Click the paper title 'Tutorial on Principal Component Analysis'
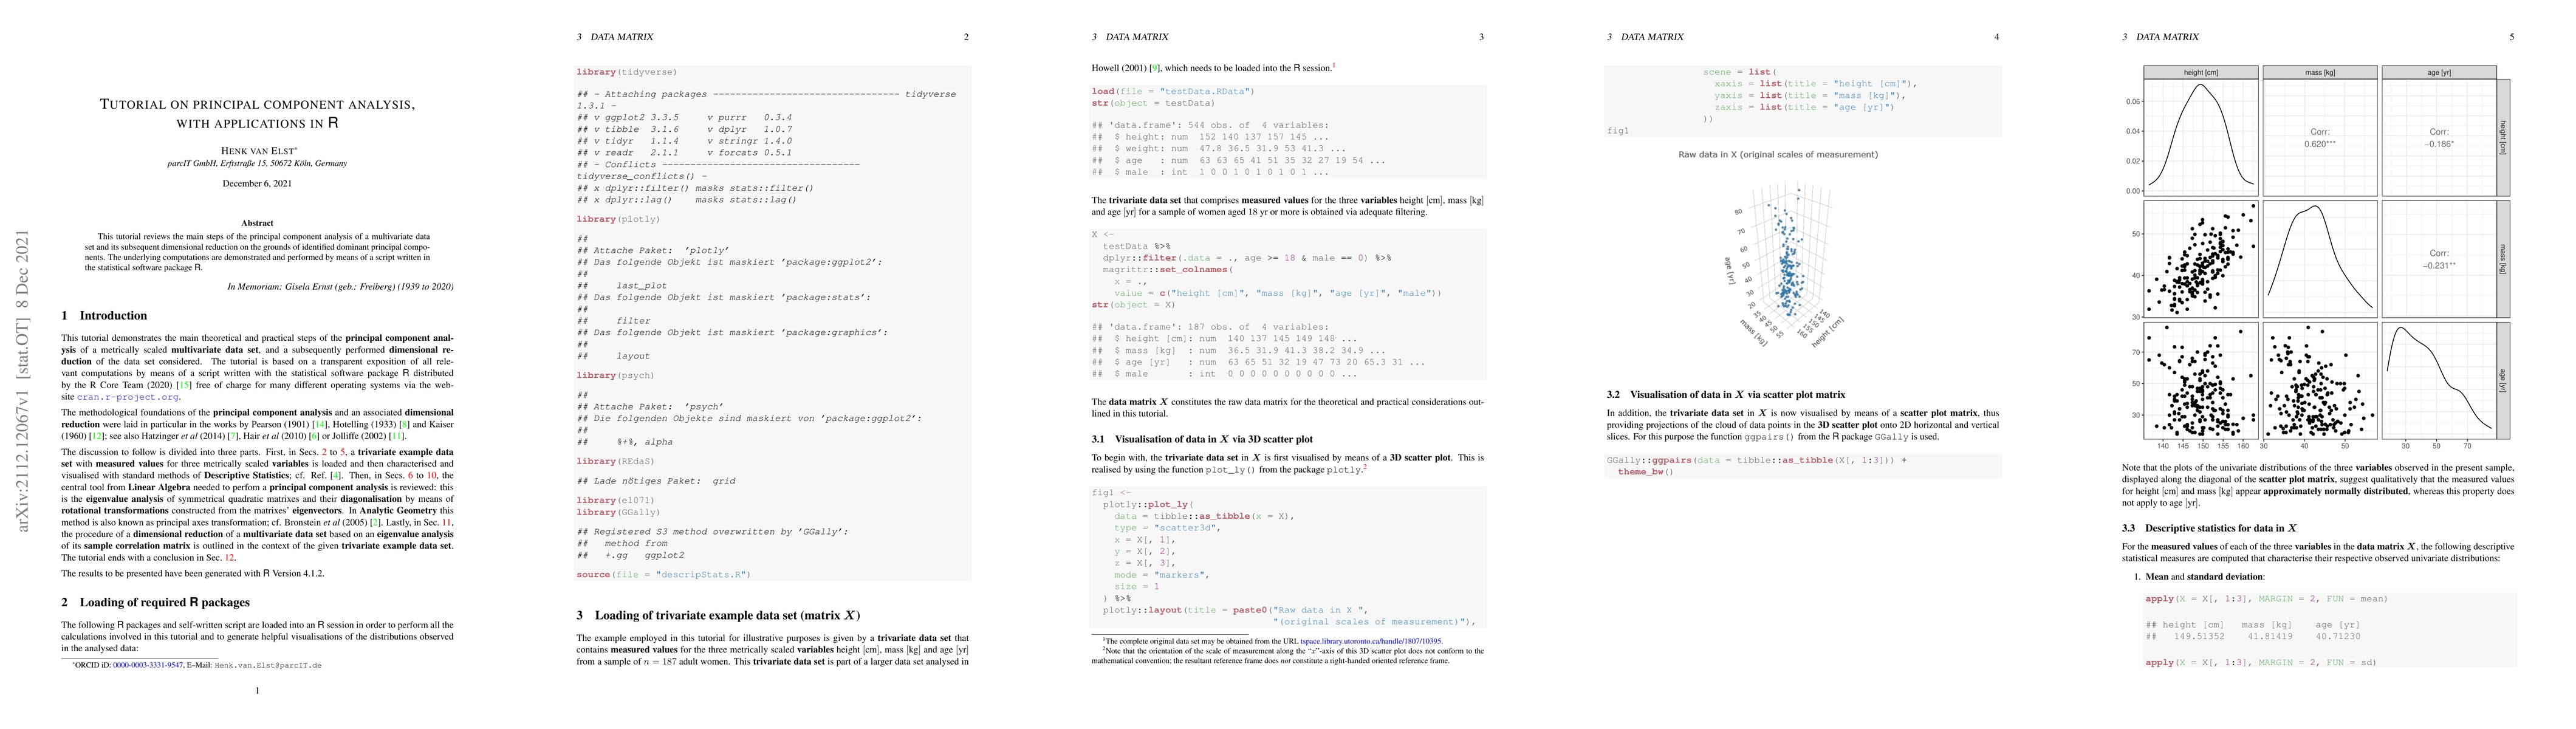 257,104
